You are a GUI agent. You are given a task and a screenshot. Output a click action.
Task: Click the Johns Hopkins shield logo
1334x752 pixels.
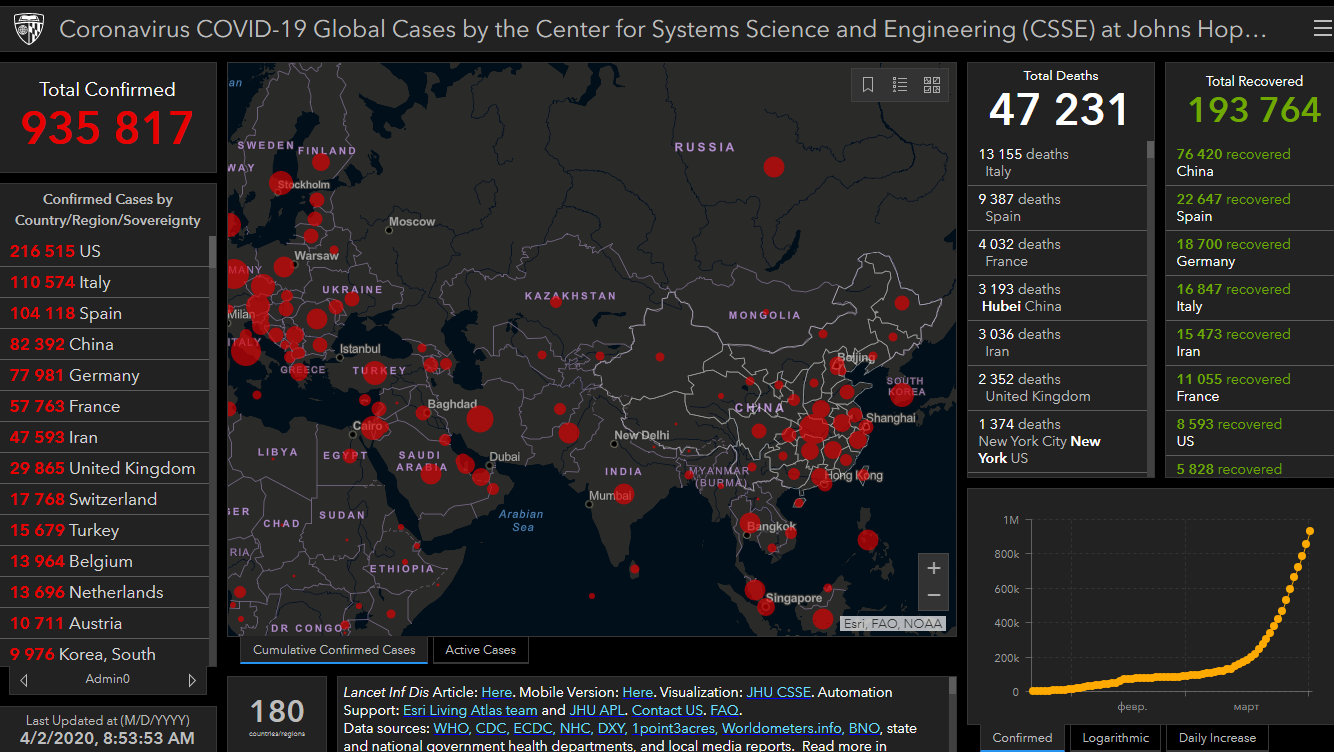[28, 30]
